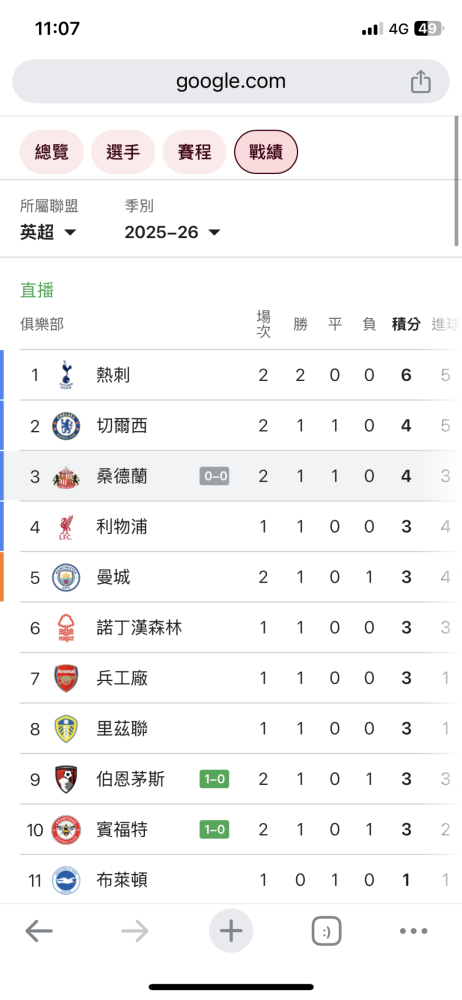Select the 選手 tab
This screenshot has width=462, height=1000.
tap(123, 152)
